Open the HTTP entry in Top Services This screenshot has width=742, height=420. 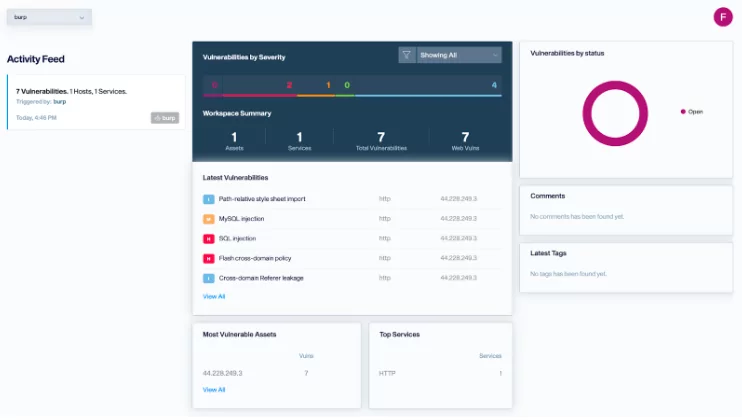pyautogui.click(x=388, y=373)
